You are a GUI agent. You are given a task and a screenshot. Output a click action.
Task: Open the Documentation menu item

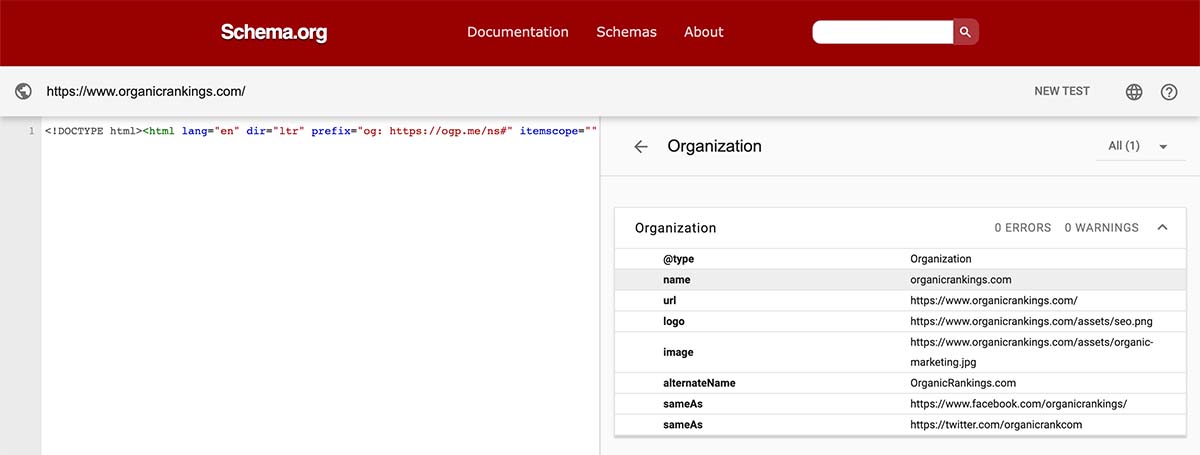tap(518, 32)
